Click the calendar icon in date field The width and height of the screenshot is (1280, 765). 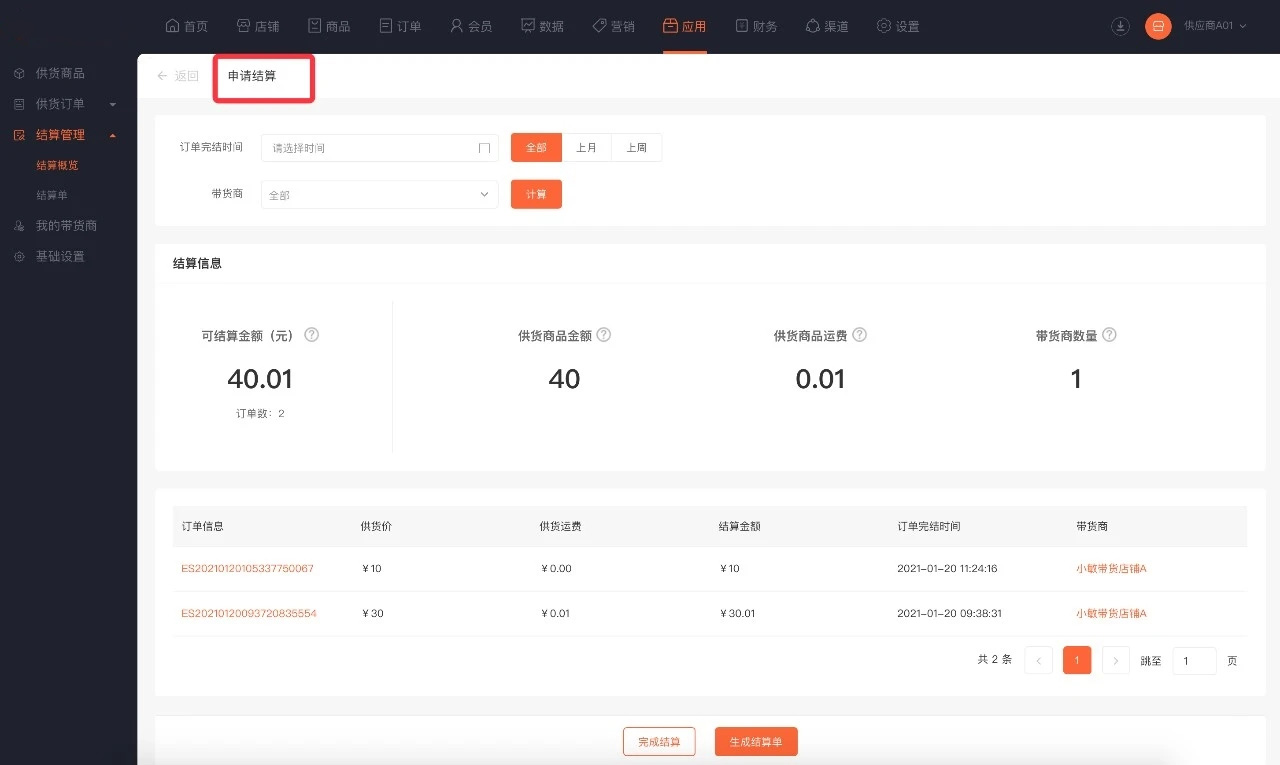click(484, 148)
